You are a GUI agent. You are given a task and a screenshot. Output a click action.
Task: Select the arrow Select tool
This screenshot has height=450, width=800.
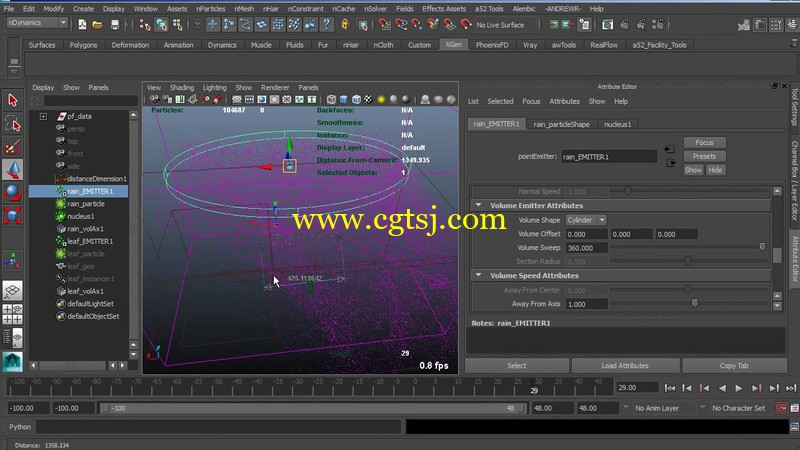[x=13, y=100]
